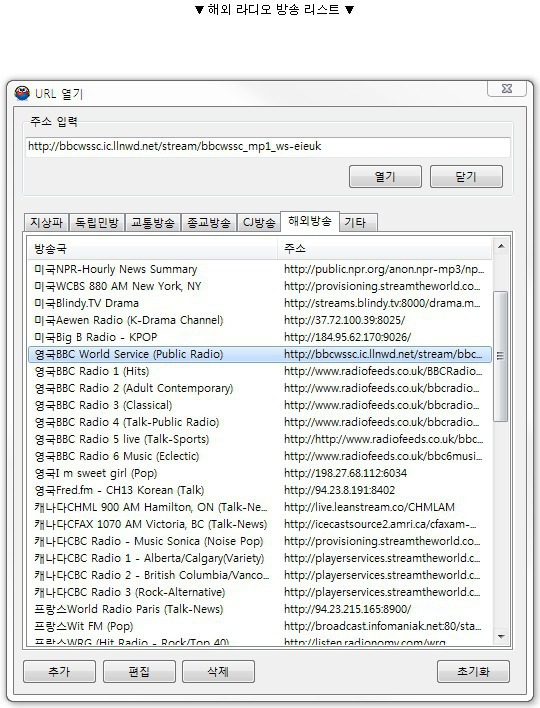This screenshot has width=540, height=708.
Task: Select 캐나다CBC Radio 3 (Rock-Alternative)
Action: point(259,592)
